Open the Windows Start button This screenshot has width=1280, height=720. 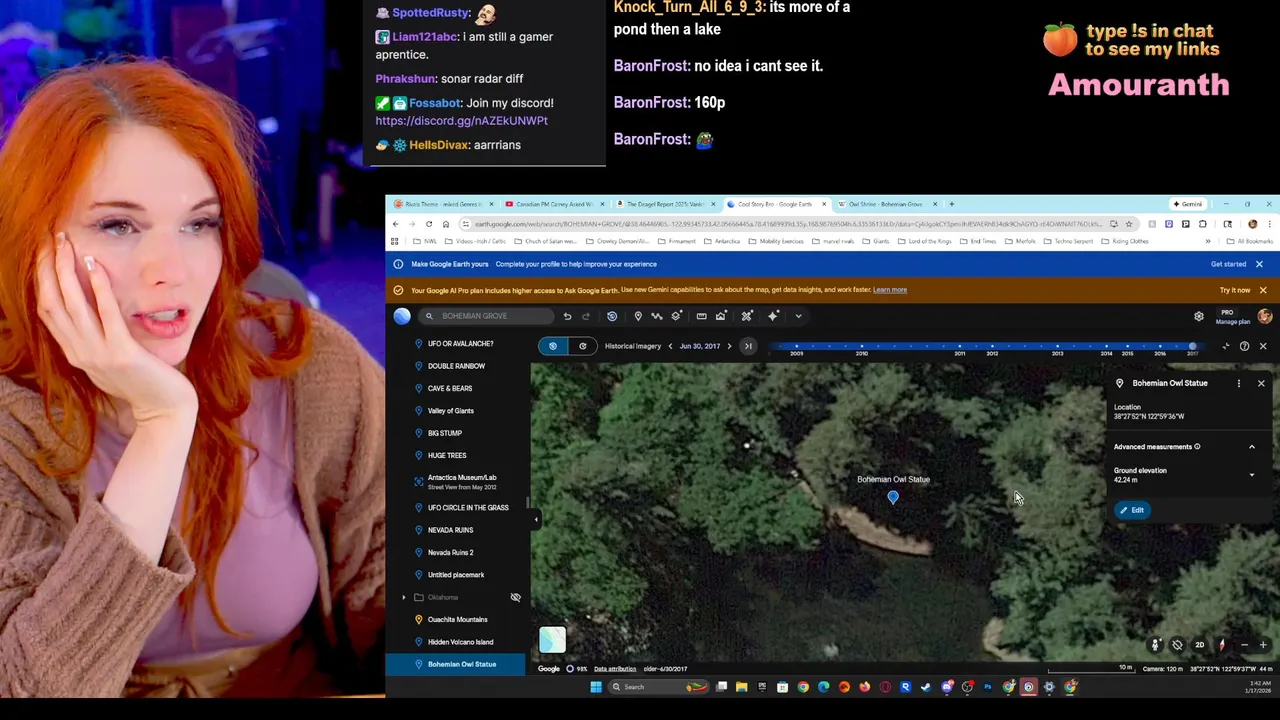click(596, 687)
